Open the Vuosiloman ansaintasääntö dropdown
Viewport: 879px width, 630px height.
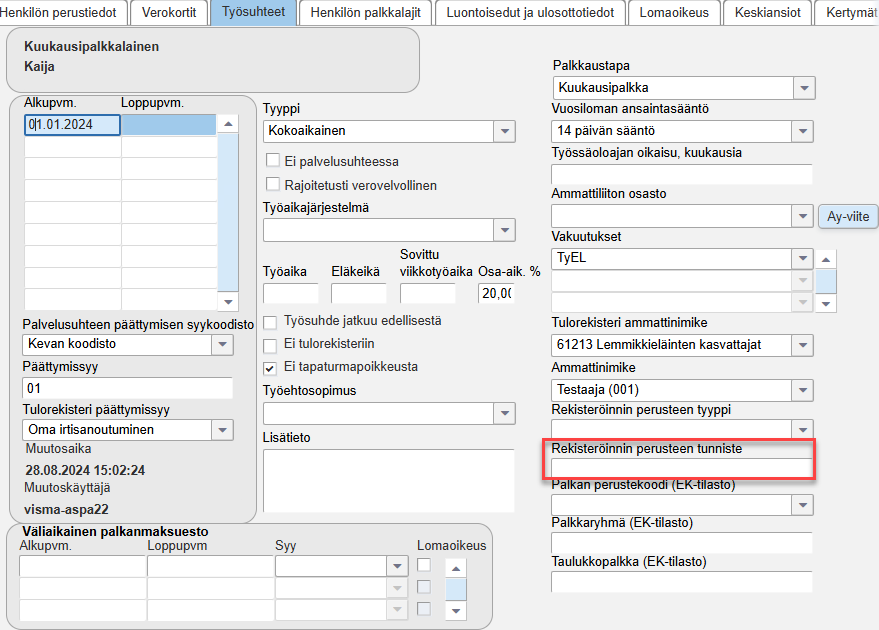pos(803,131)
